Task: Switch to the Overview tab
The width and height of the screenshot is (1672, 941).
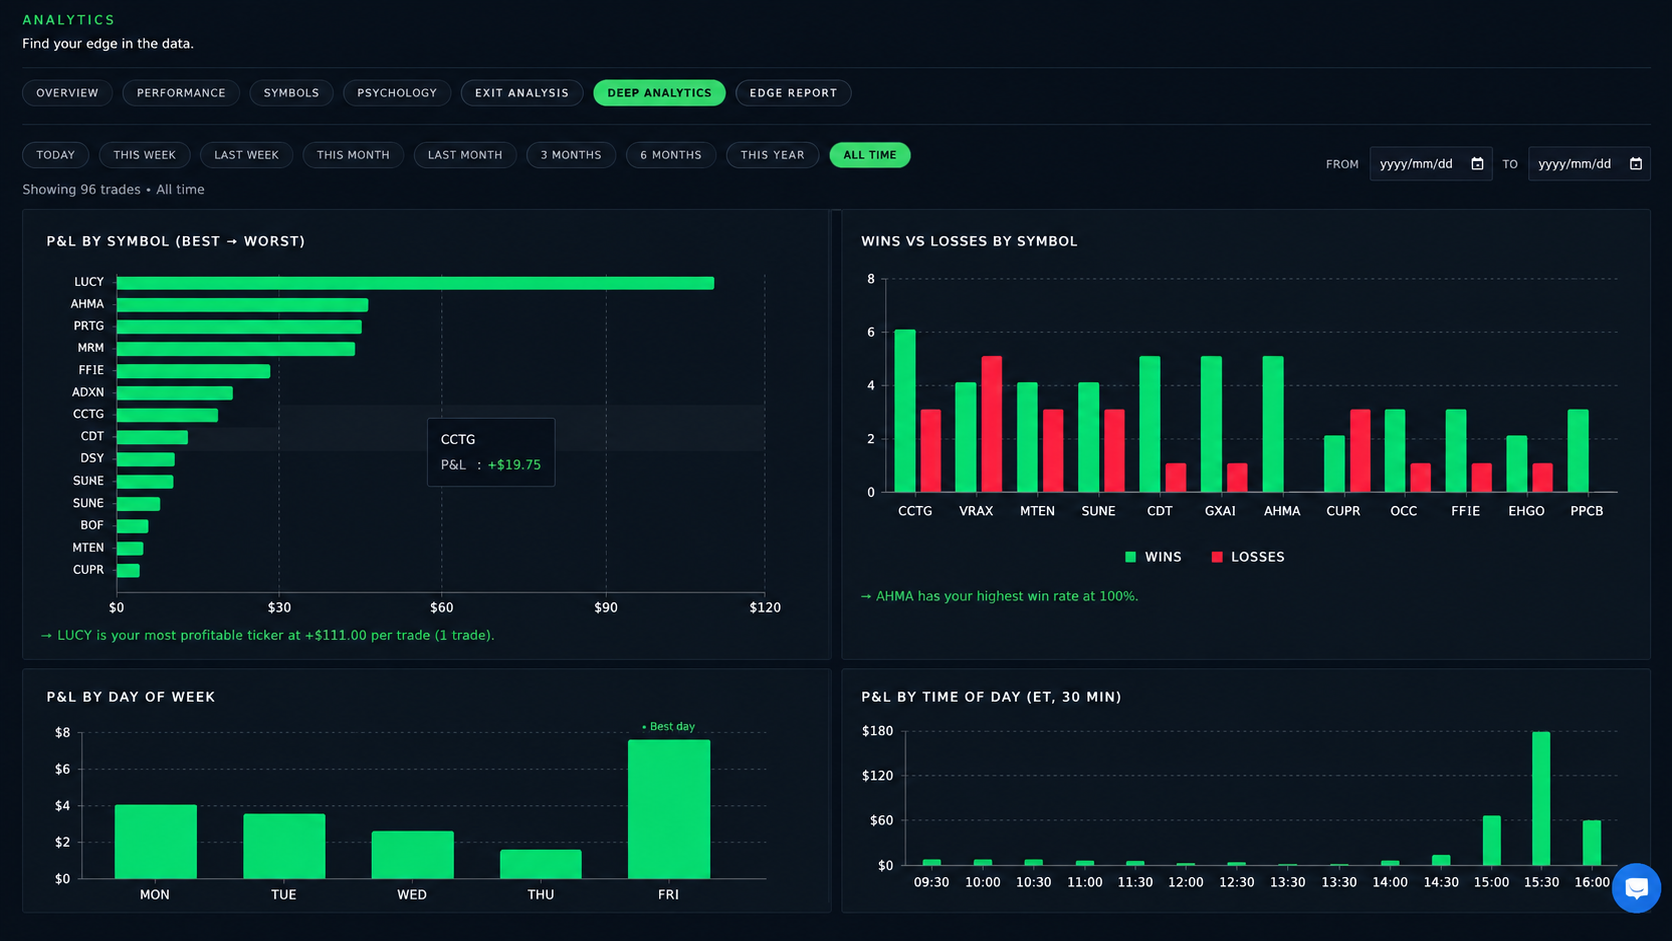Action: 67,93
